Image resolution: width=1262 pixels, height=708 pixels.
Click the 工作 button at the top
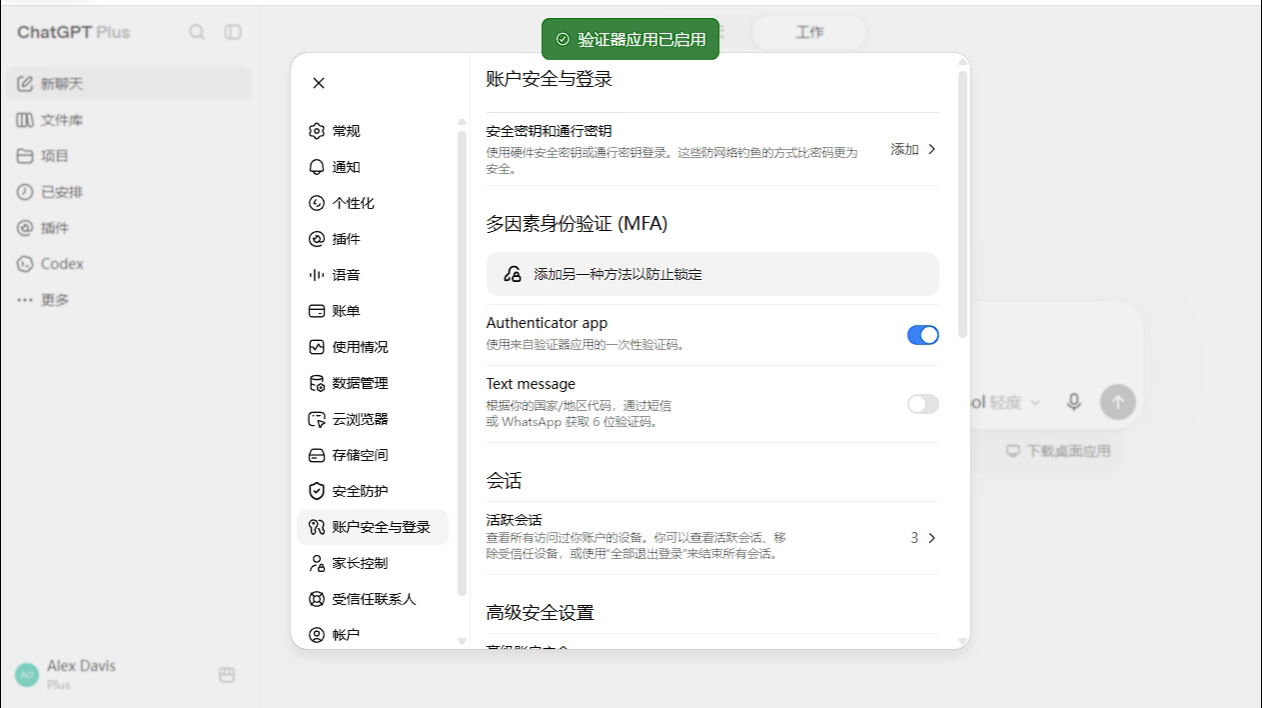(809, 32)
